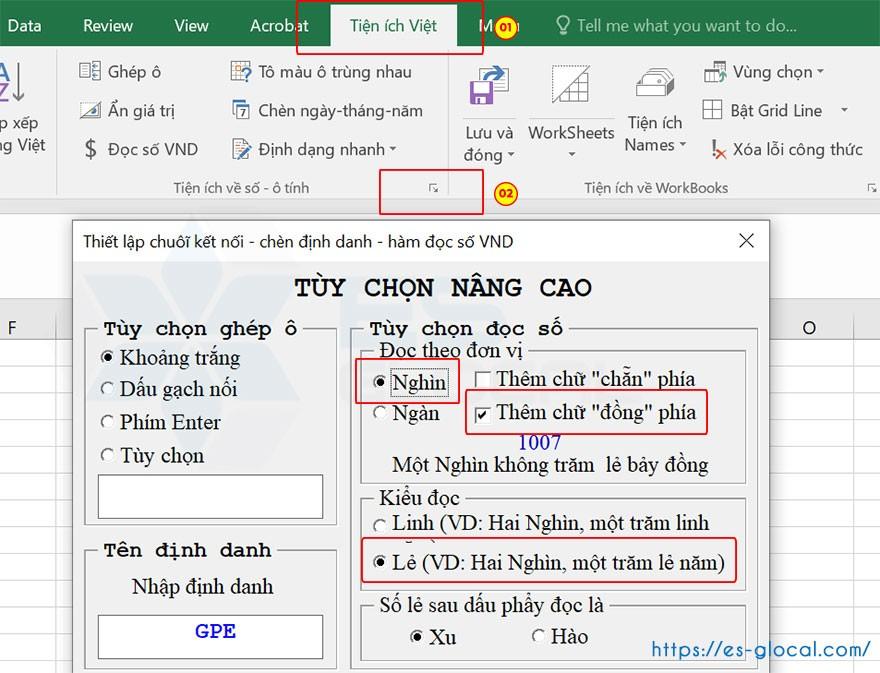Open the Review ribbon tab
880x673 pixels.
point(108,26)
